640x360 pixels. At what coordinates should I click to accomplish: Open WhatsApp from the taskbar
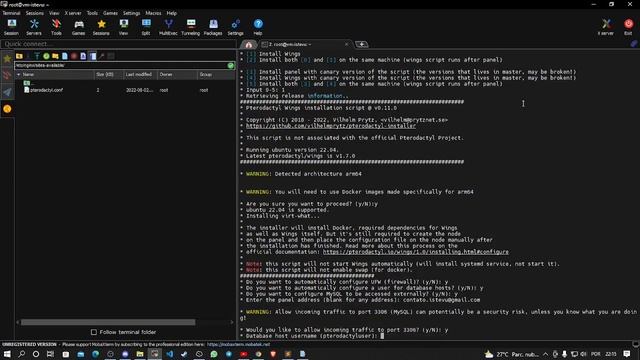pyautogui.click(x=214, y=354)
